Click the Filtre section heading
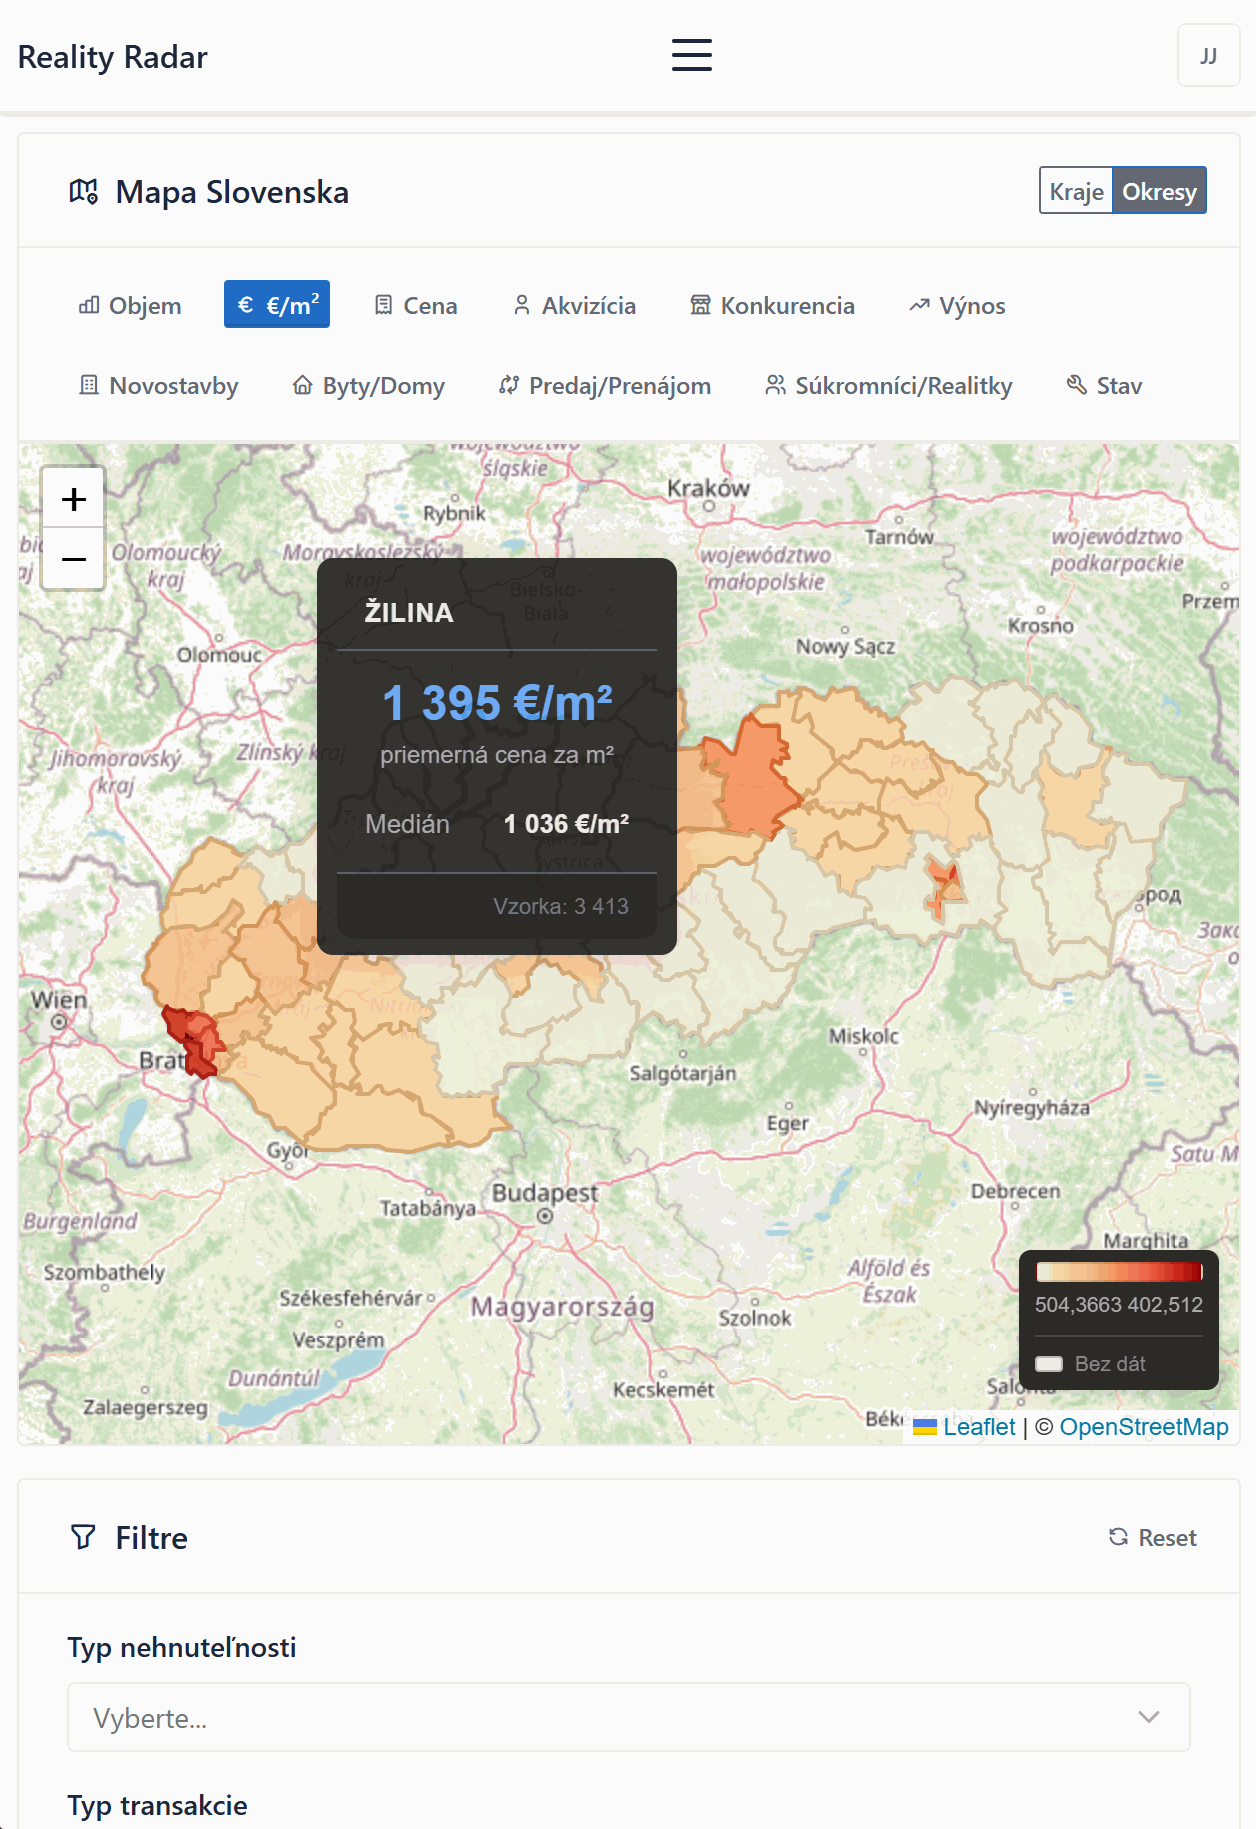The height and width of the screenshot is (1829, 1256). [151, 1537]
